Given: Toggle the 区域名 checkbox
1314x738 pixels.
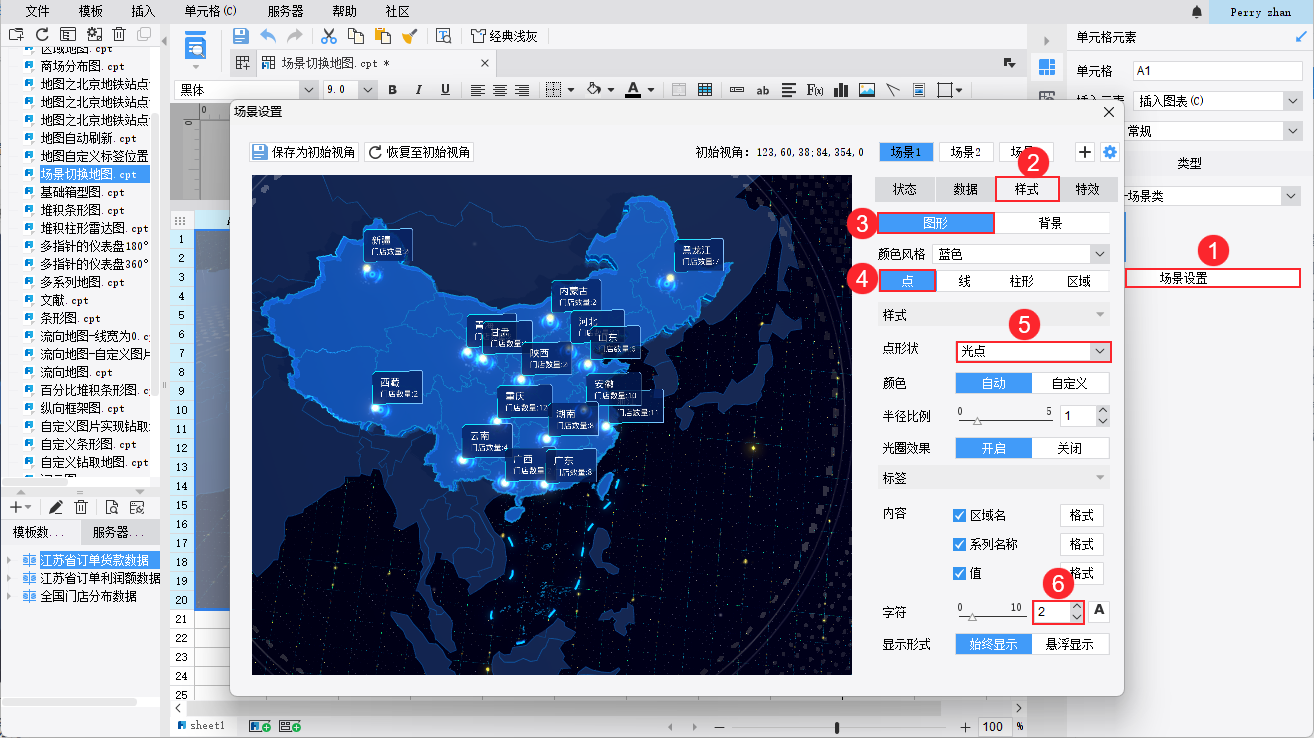Looking at the screenshot, I should pos(960,516).
